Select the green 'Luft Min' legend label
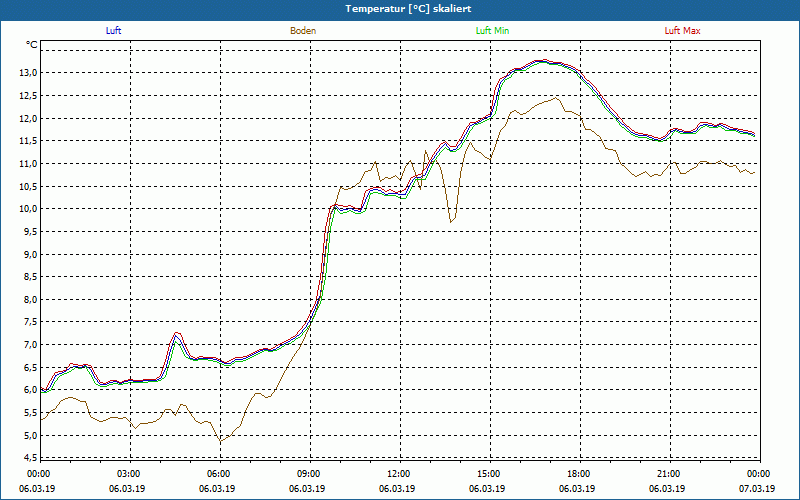The image size is (800, 500). tap(492, 31)
